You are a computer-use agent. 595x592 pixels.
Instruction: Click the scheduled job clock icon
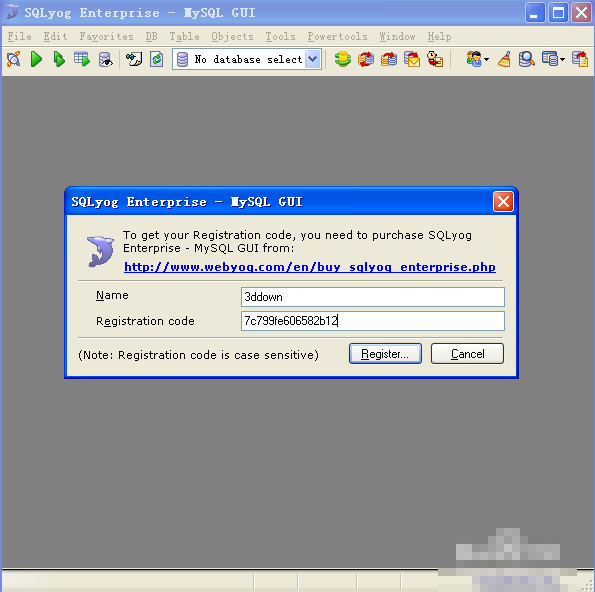click(x=435, y=59)
